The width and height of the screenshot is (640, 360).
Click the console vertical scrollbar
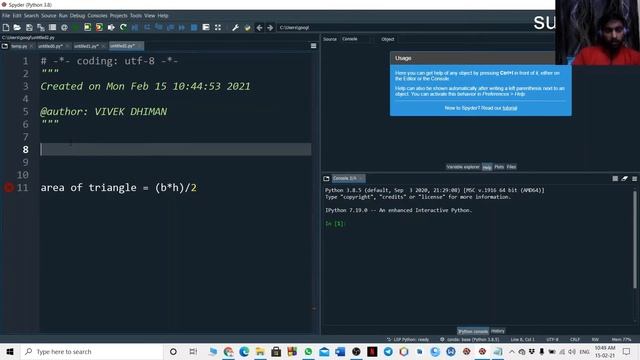(x=635, y=240)
